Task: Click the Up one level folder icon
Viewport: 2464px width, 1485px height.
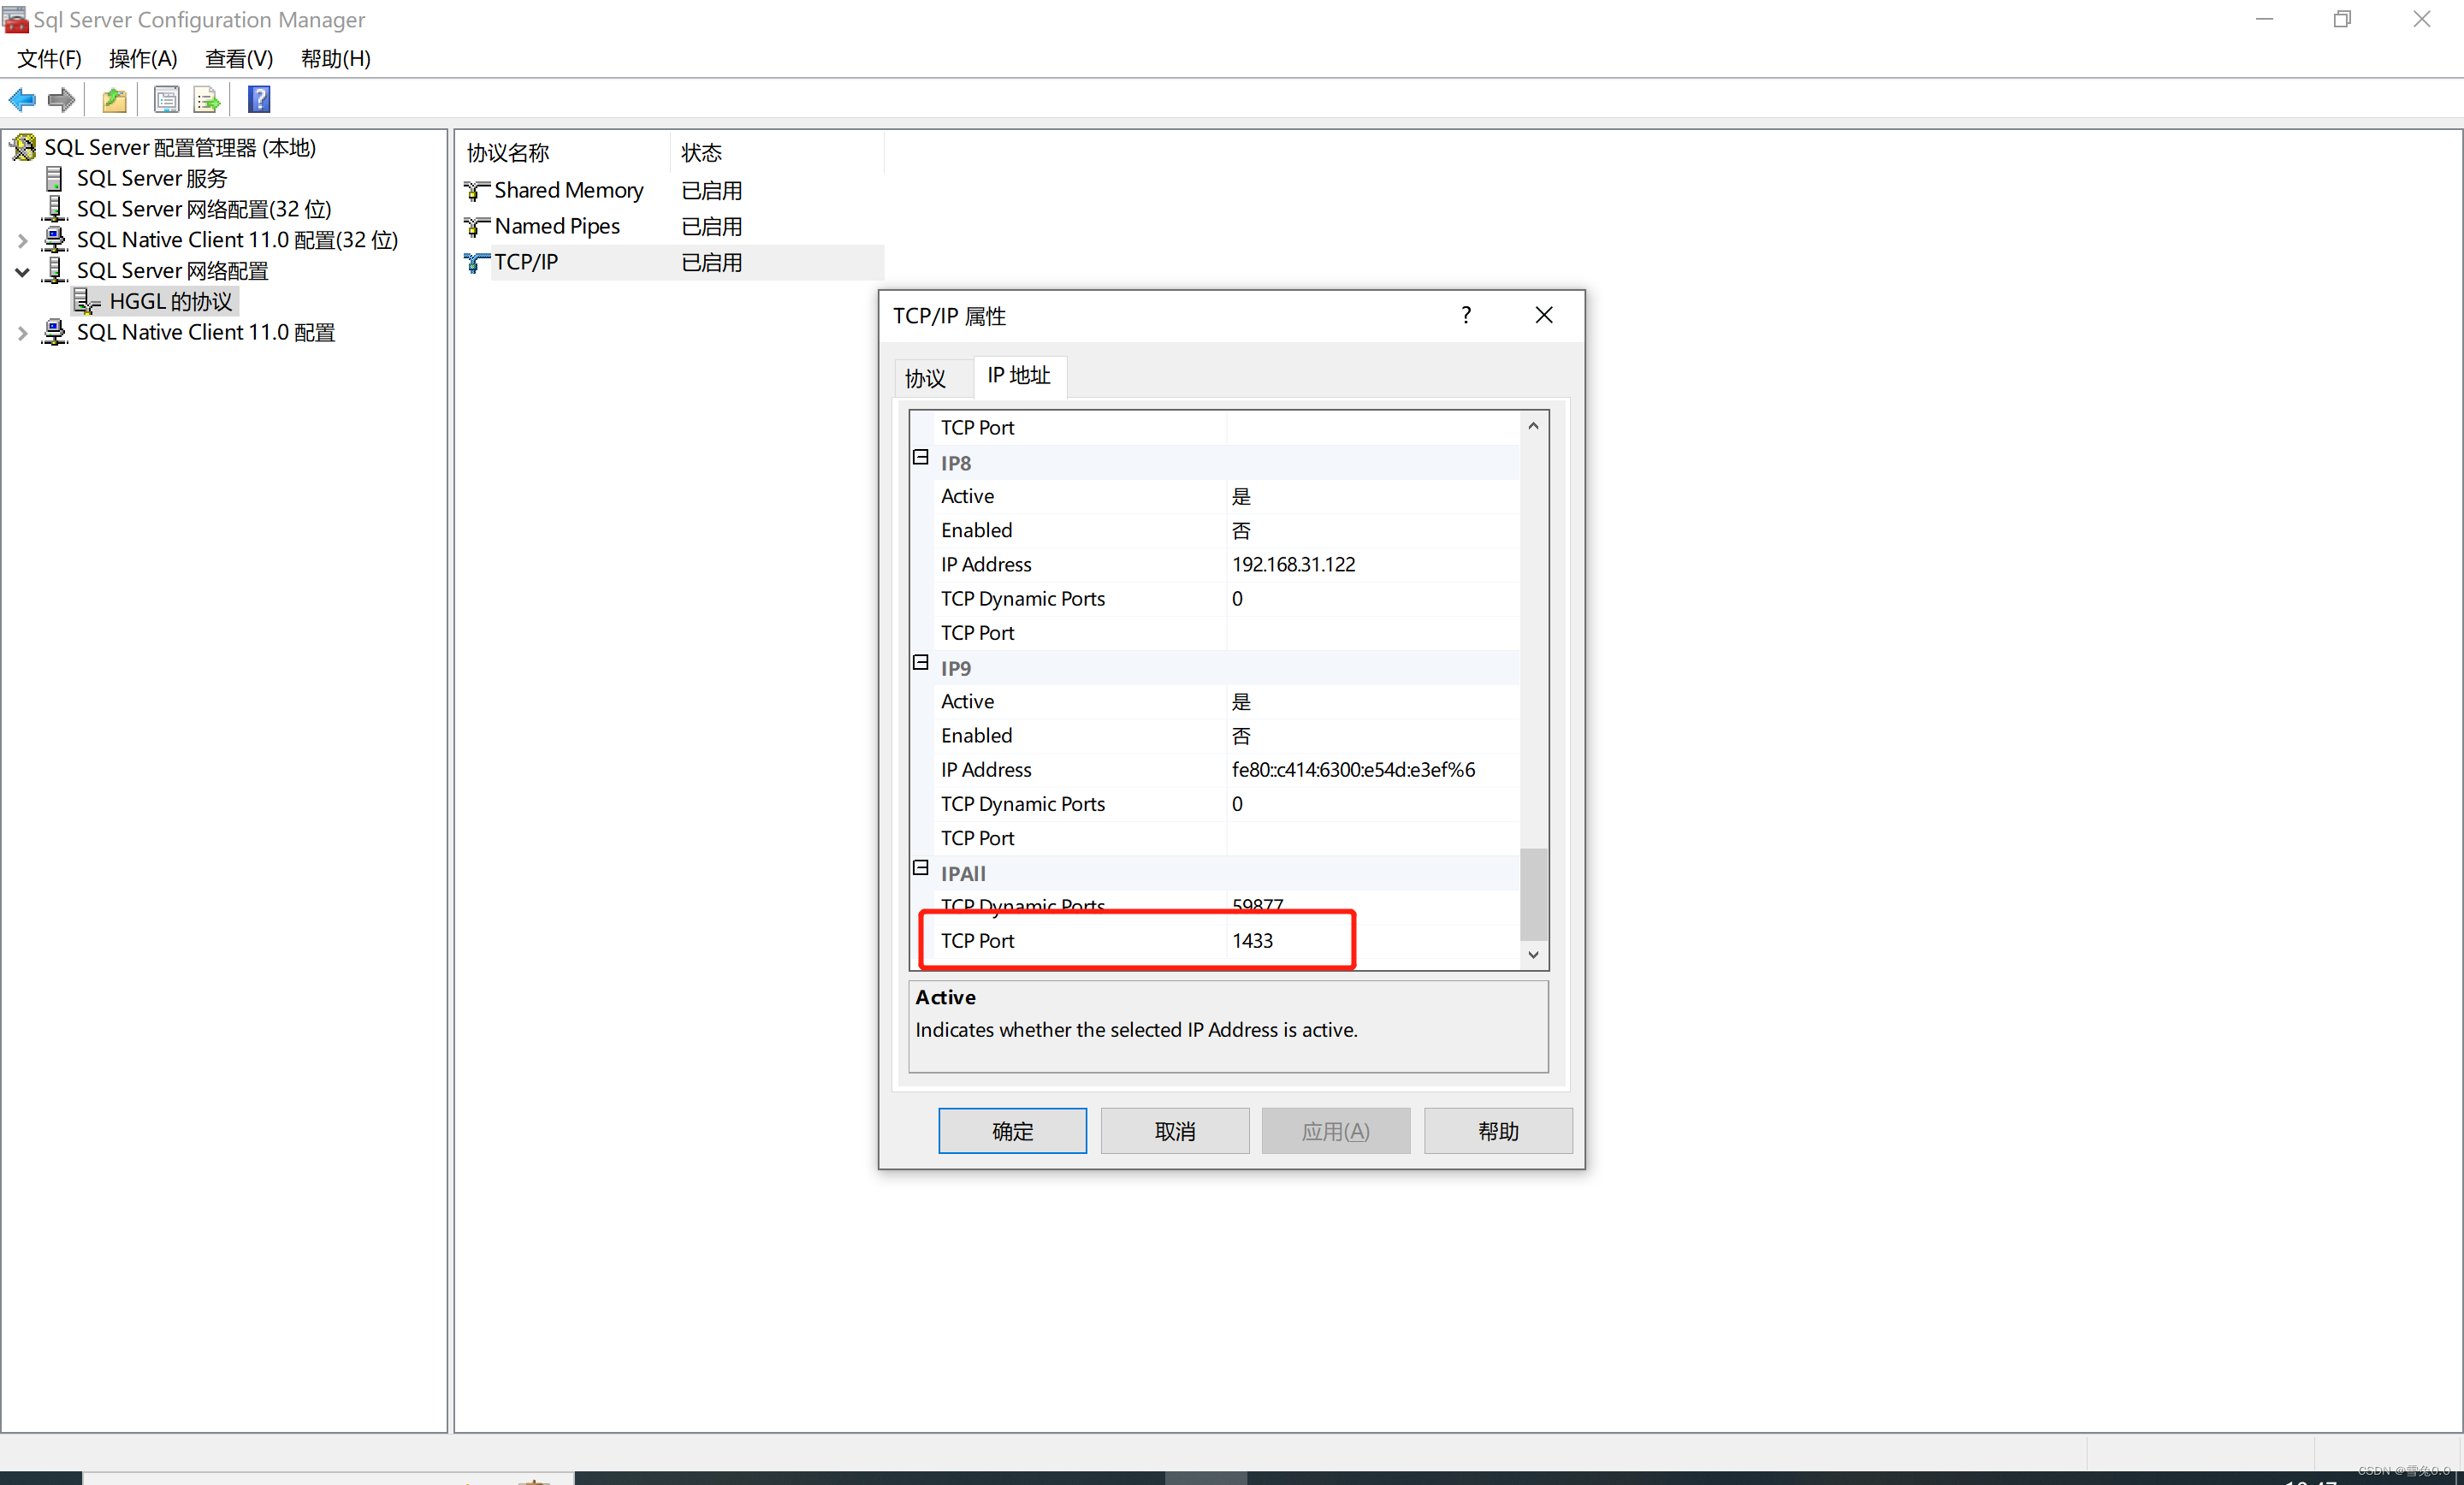Action: pos(115,99)
